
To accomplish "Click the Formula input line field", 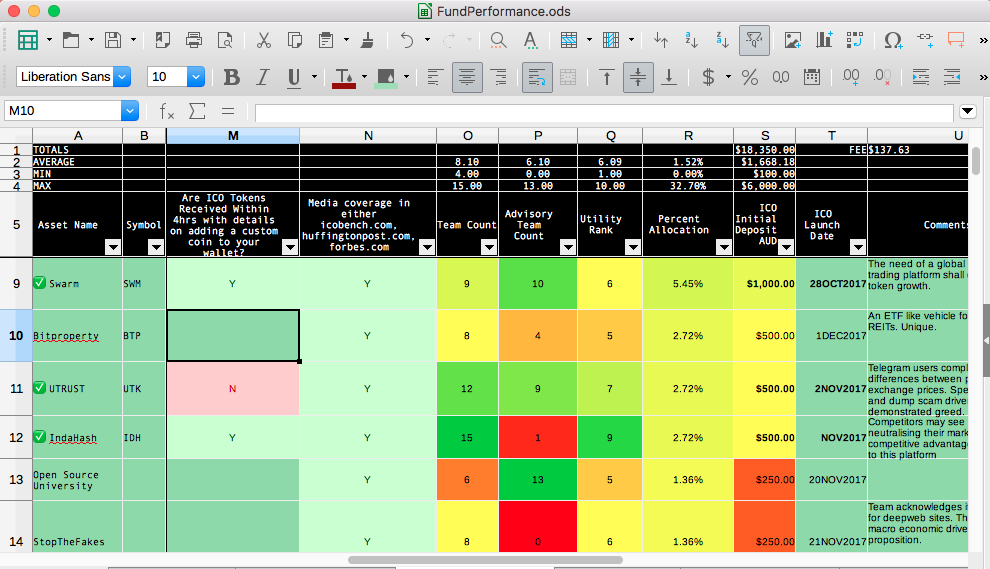I will (604, 112).
